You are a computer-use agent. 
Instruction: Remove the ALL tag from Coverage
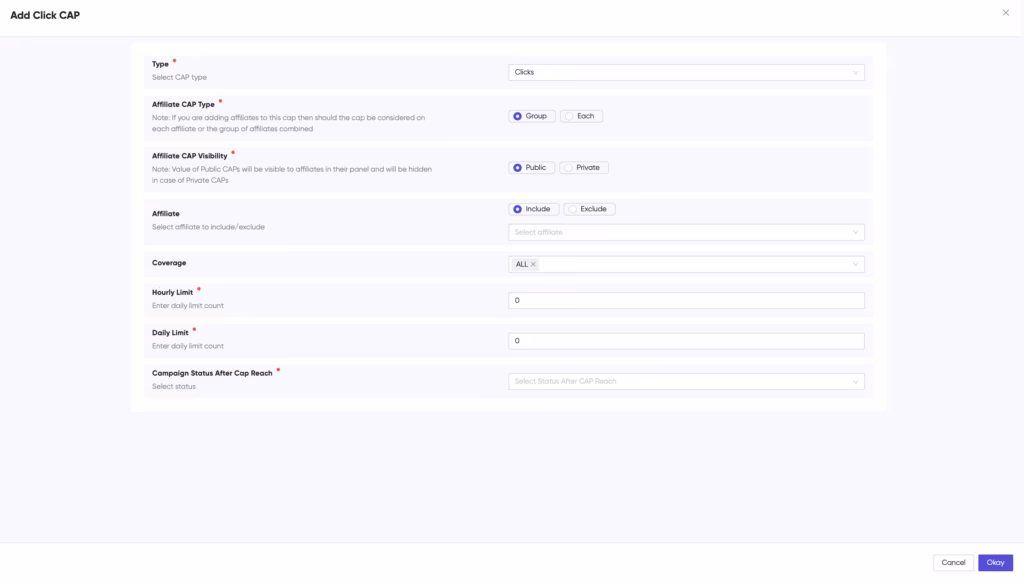click(x=533, y=265)
